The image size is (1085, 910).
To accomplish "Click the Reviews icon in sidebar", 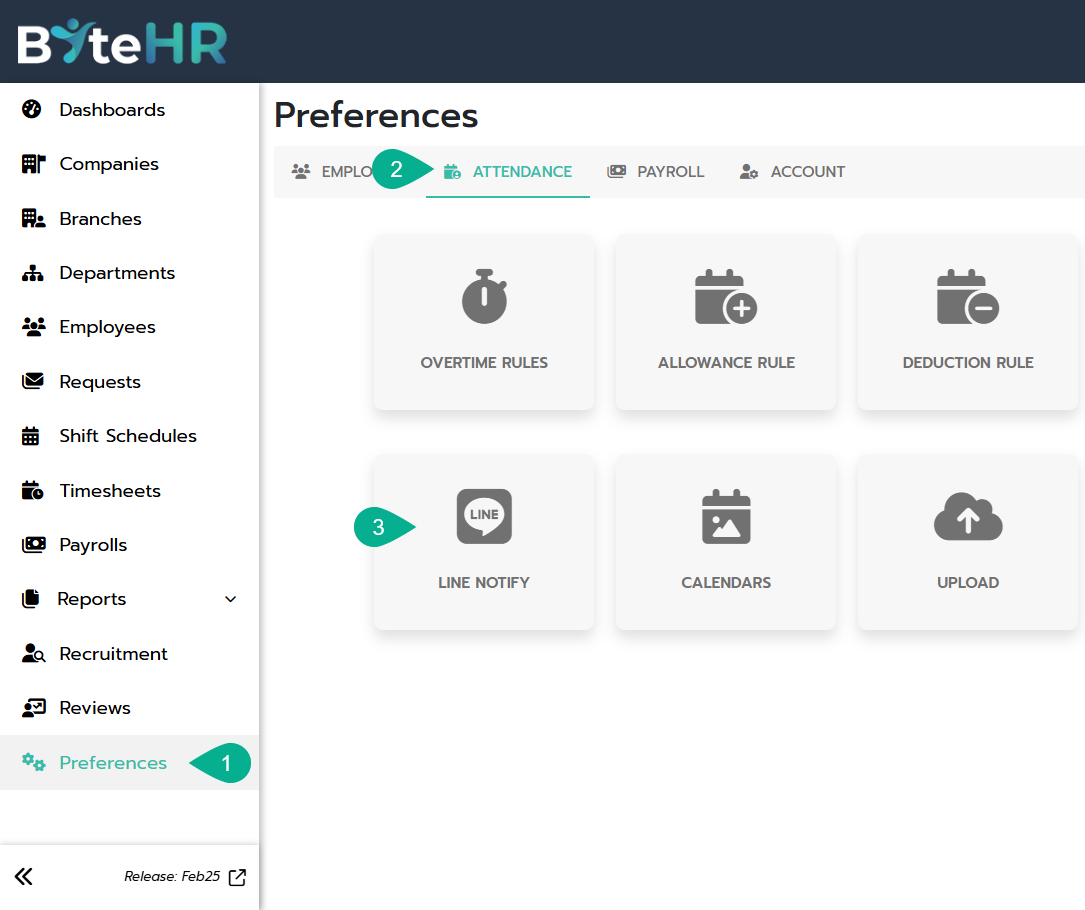I will pyautogui.click(x=33, y=707).
